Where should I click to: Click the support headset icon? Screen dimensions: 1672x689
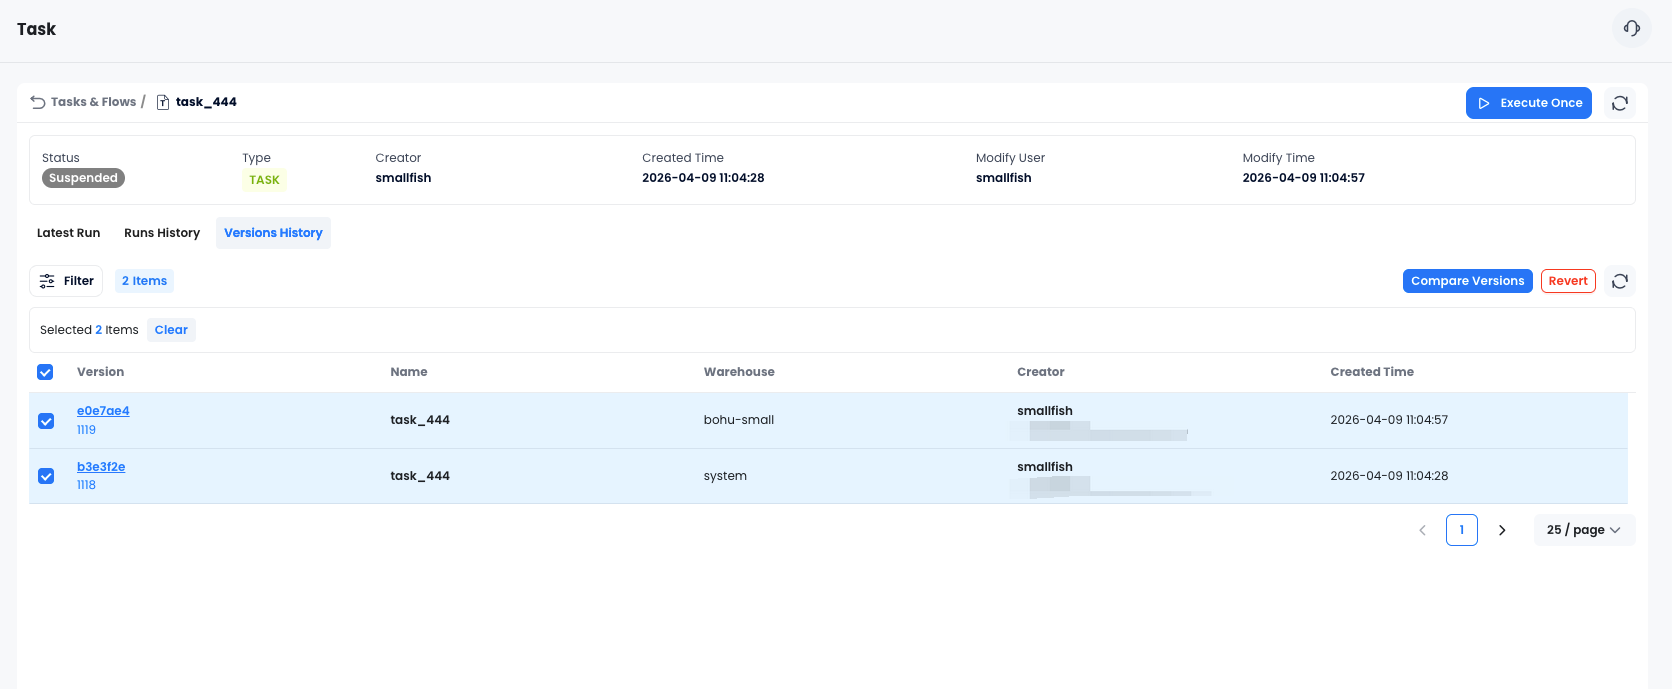pos(1631,28)
